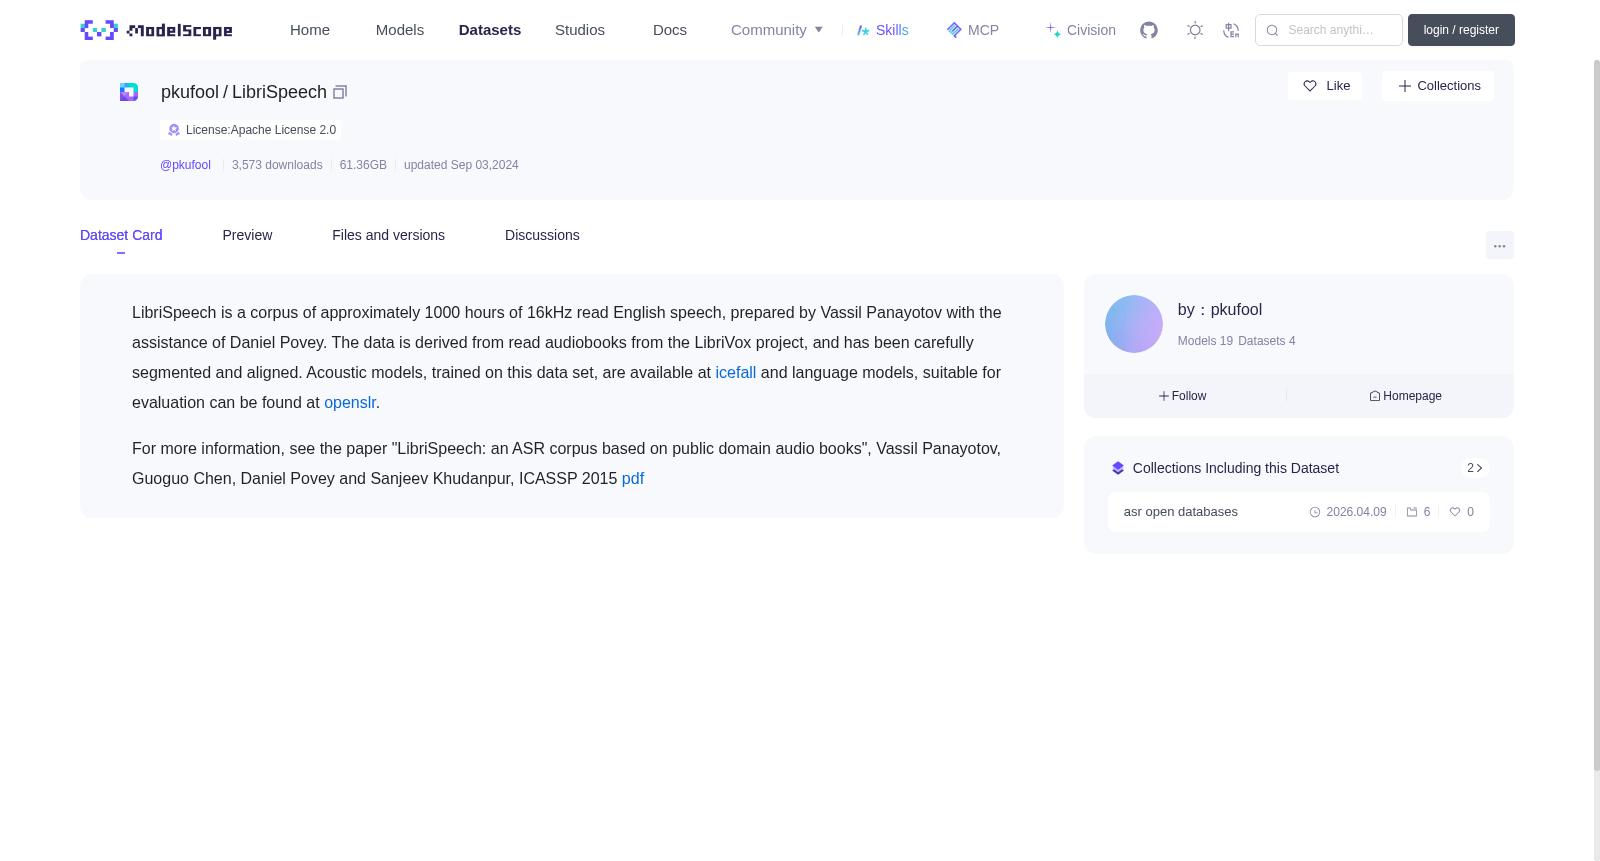Screen dimensions: 1600x861
Task: Open the openslr link
Action: pos(350,402)
